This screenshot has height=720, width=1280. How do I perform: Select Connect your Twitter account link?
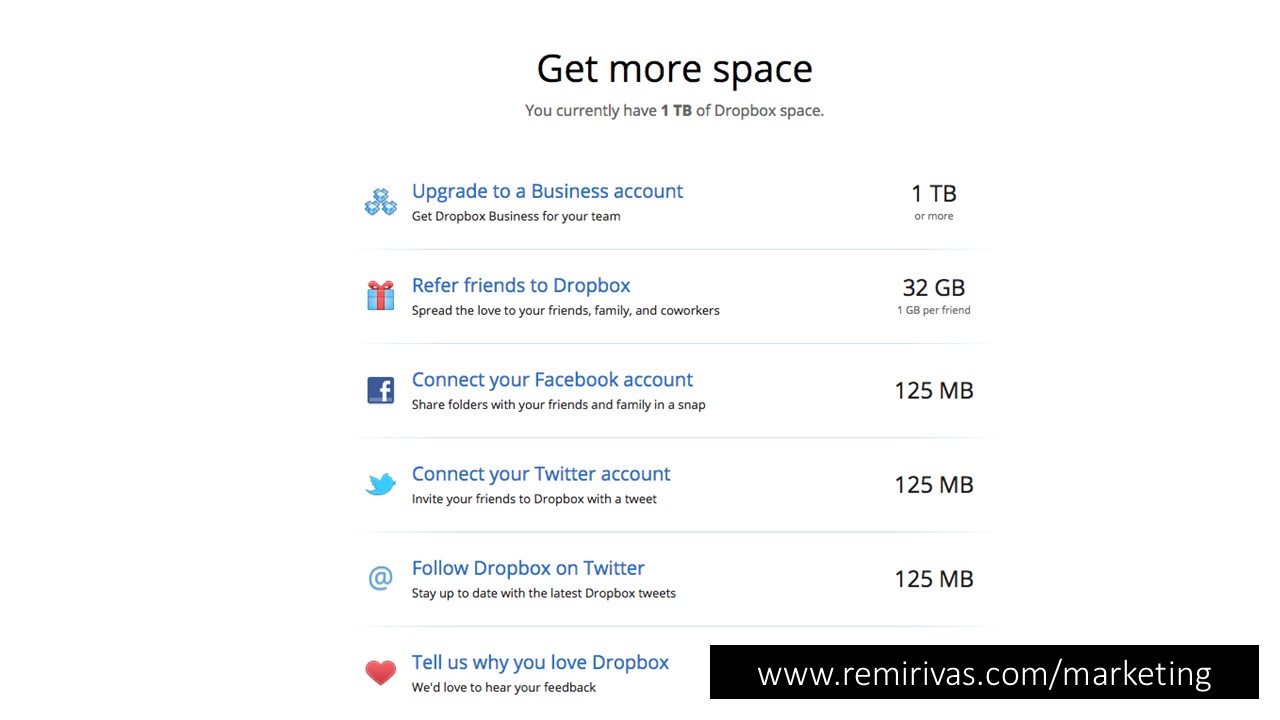pos(541,474)
